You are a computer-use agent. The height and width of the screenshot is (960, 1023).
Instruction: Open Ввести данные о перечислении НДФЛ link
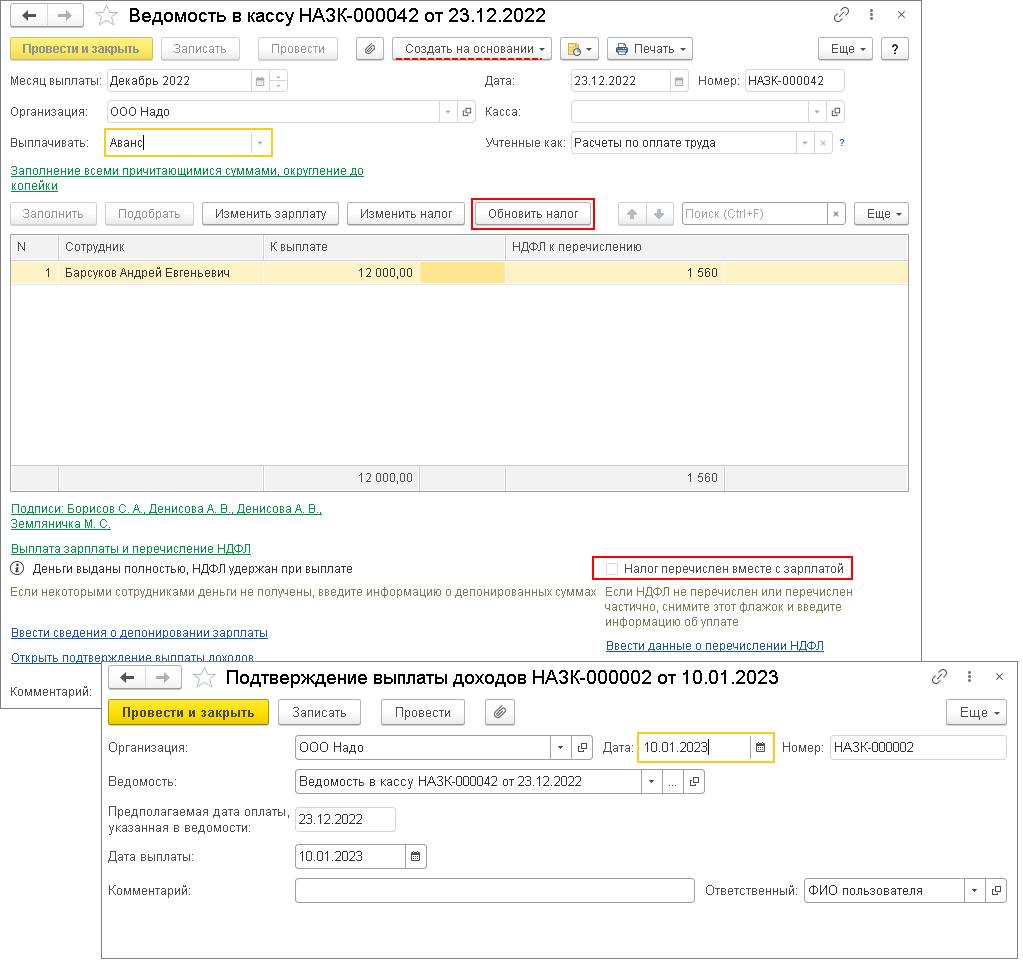(x=714, y=646)
